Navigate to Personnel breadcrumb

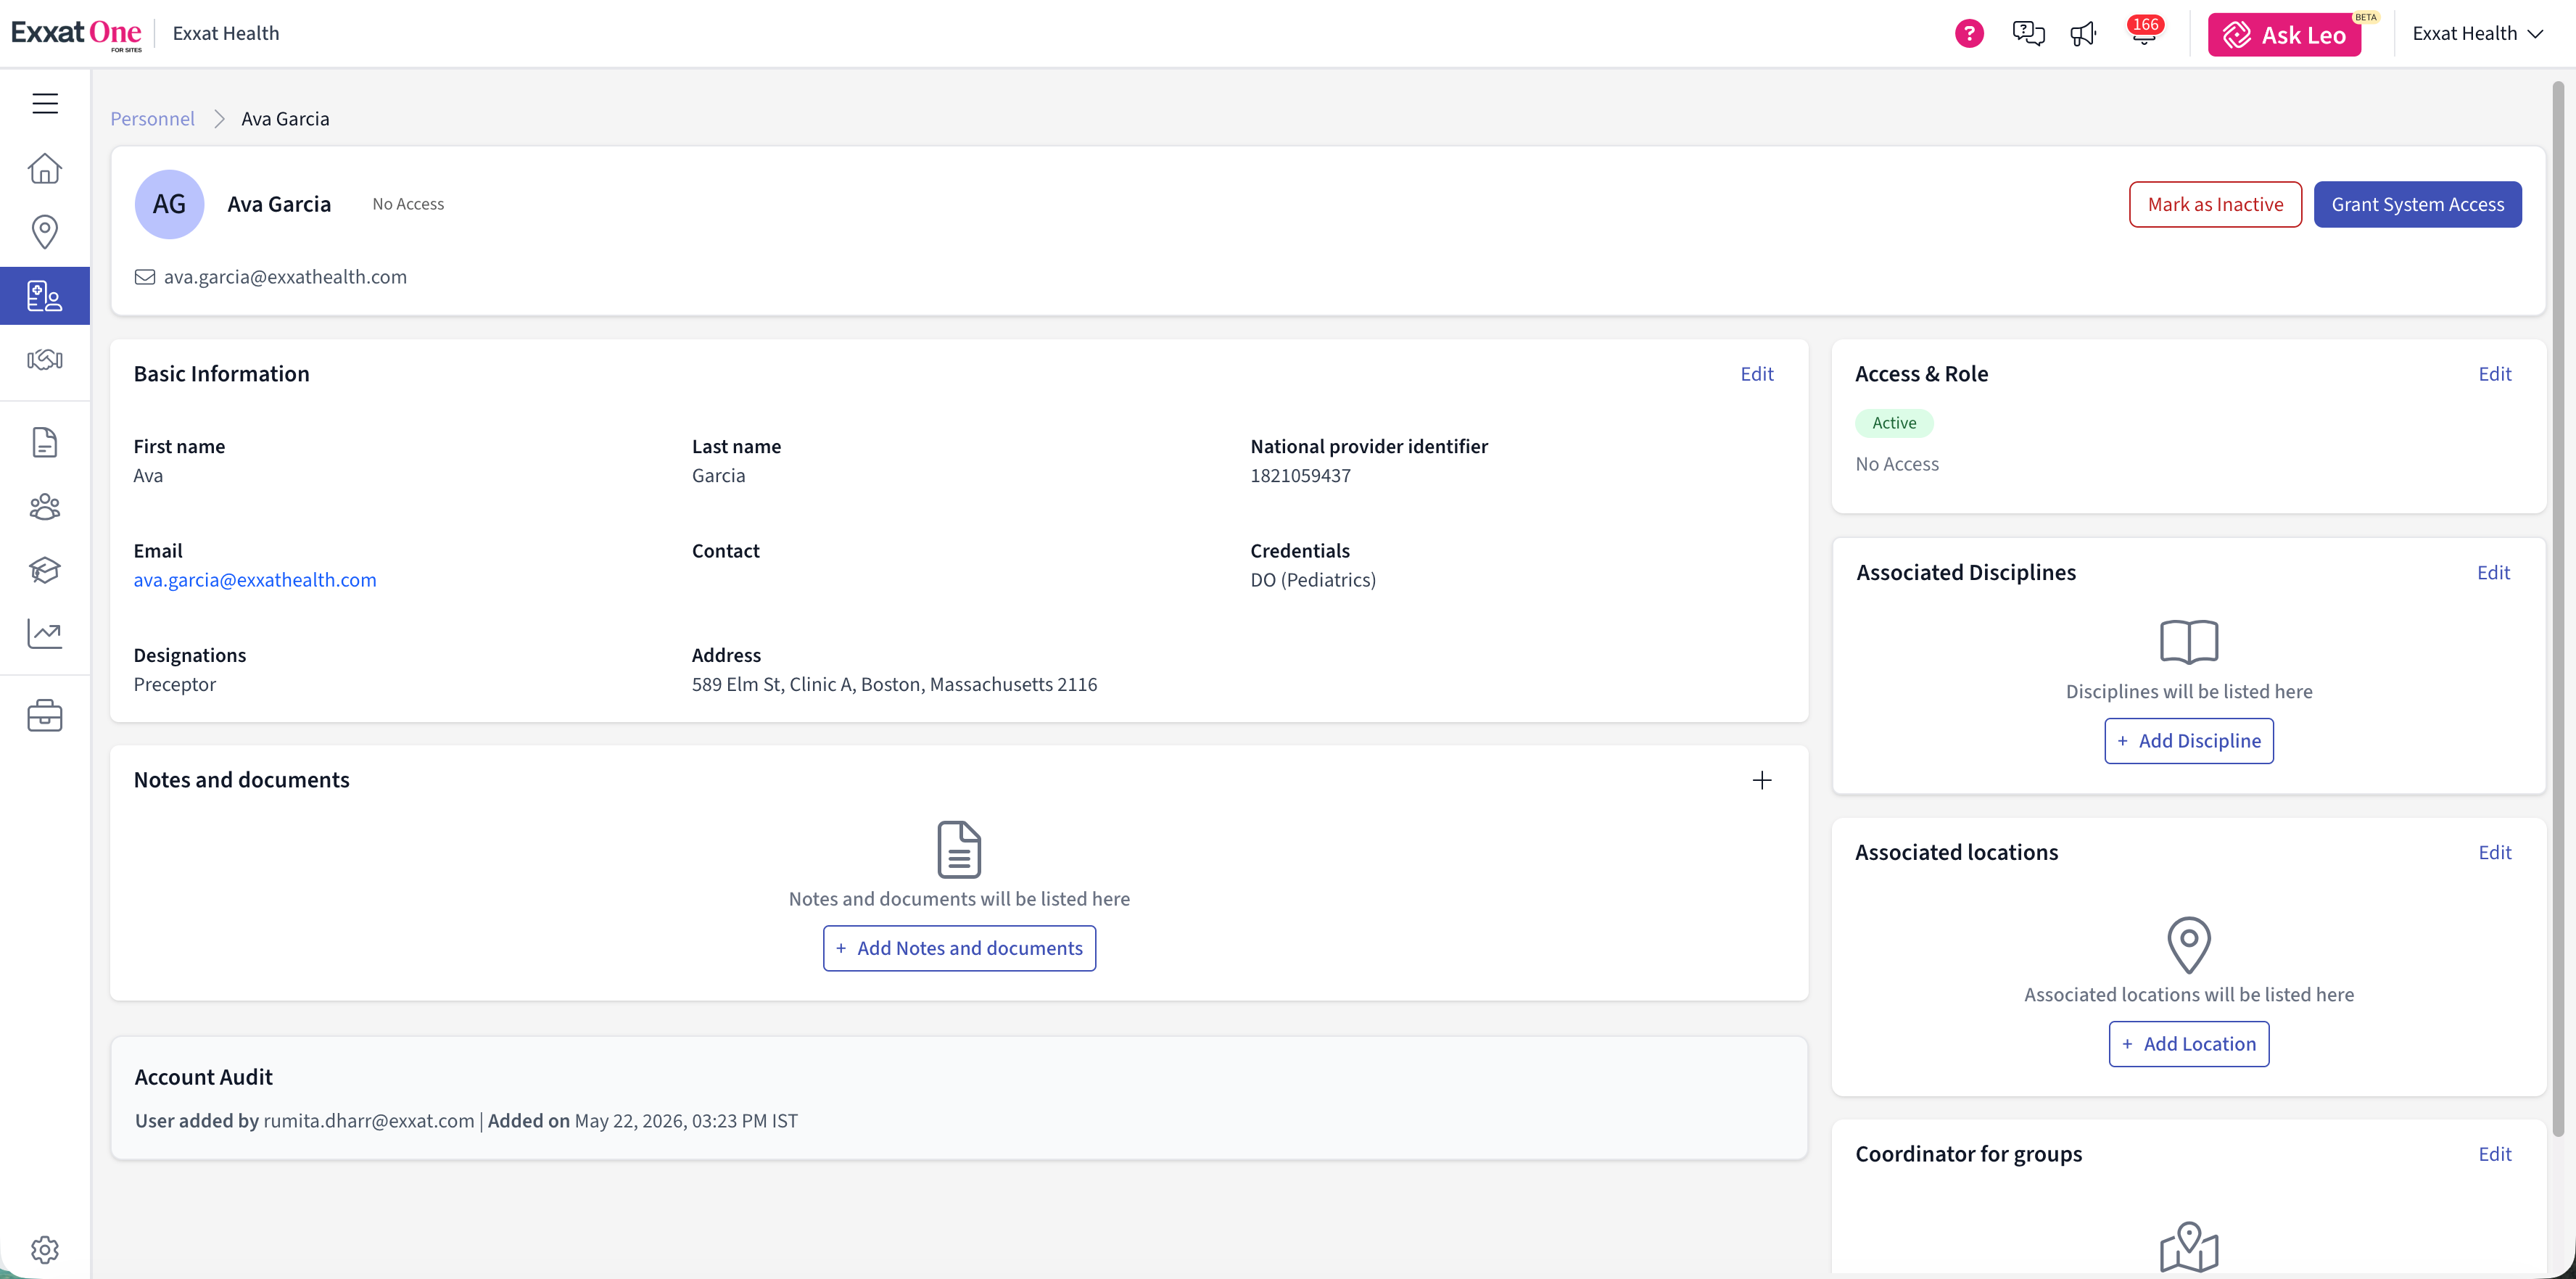(152, 119)
